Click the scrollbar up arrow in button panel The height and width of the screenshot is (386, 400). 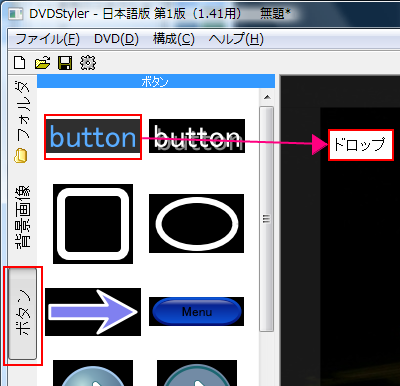pos(267,98)
